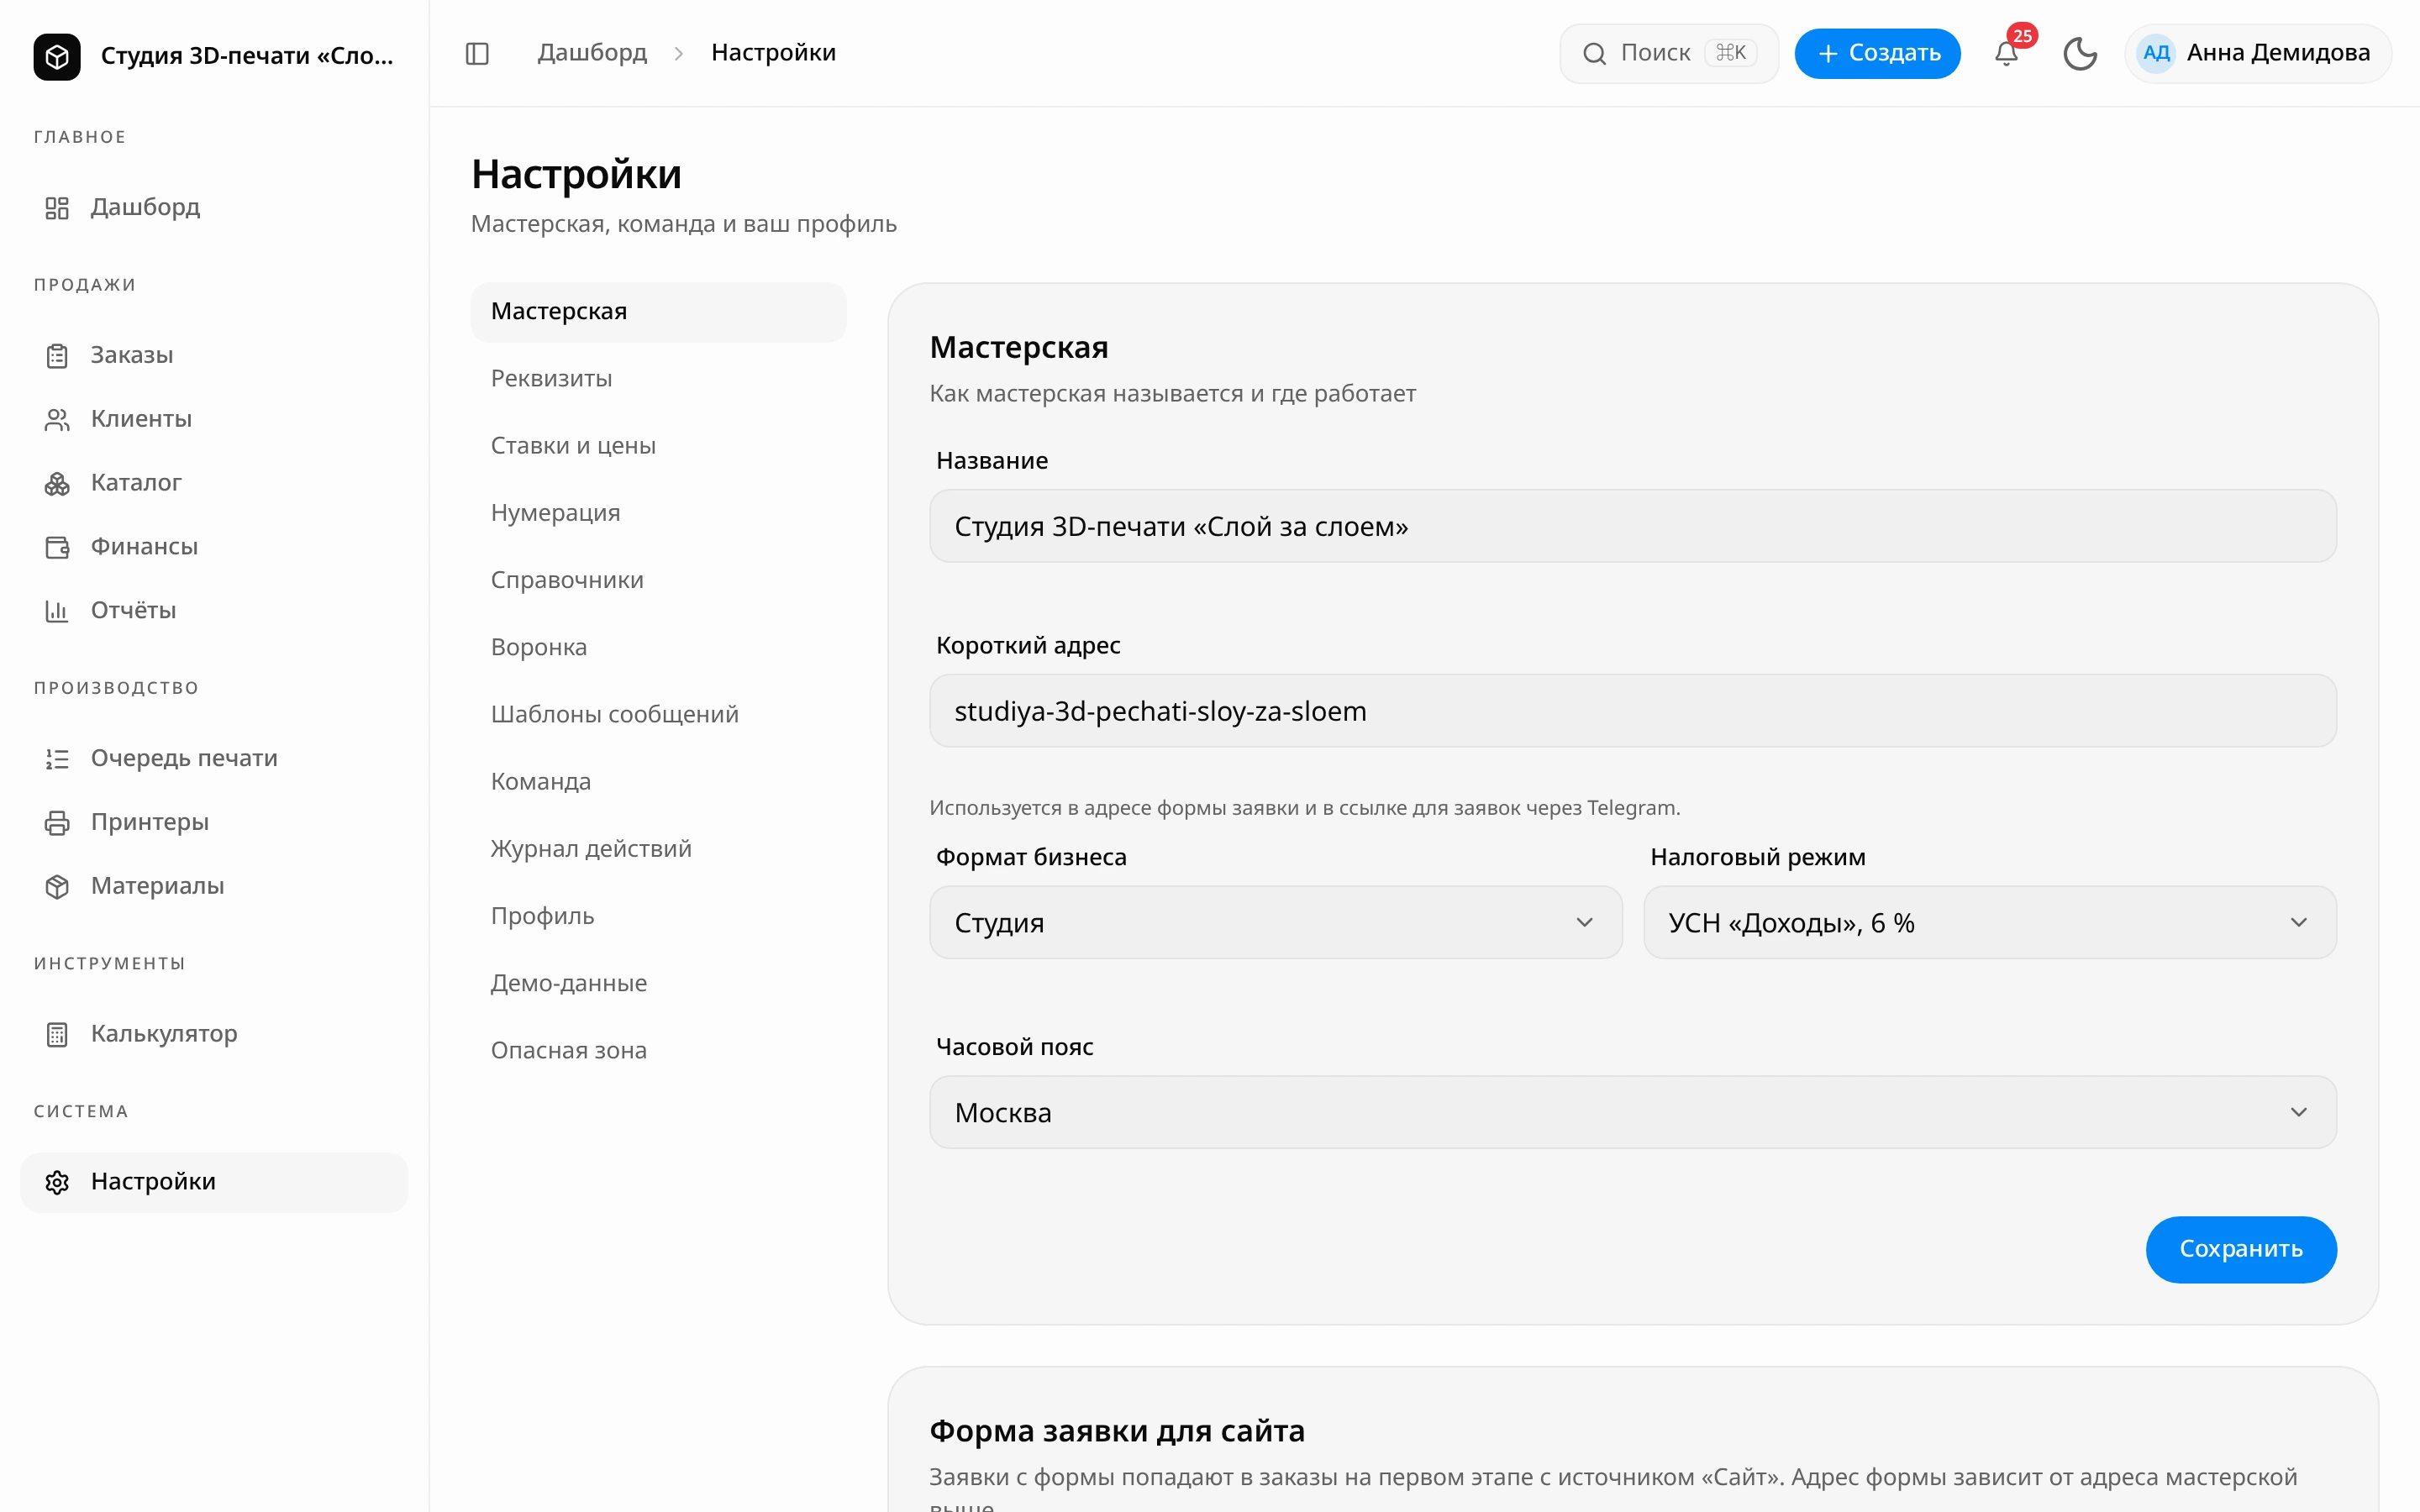Click the Настройки breadcrumb text
Image resolution: width=2420 pixels, height=1512 pixels.
(773, 53)
